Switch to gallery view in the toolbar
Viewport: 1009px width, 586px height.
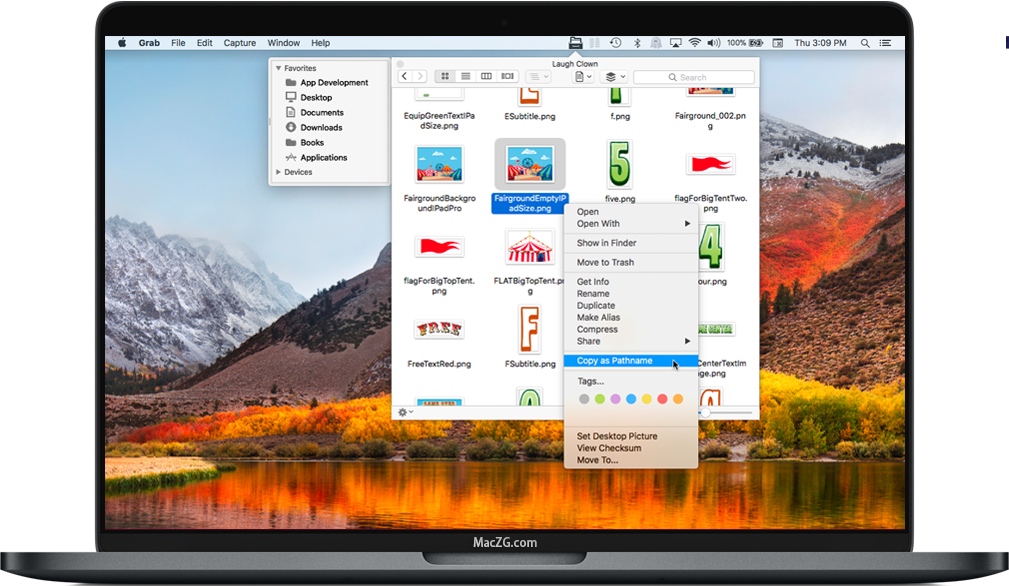point(508,76)
